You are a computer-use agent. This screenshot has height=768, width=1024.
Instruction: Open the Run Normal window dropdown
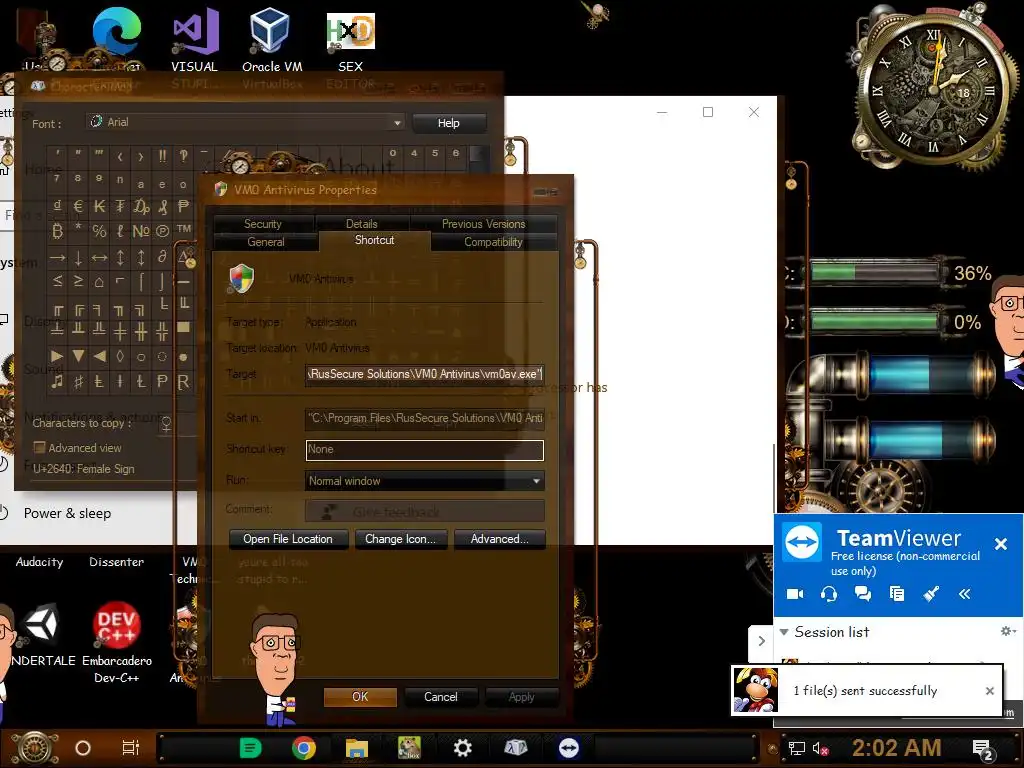(x=424, y=481)
